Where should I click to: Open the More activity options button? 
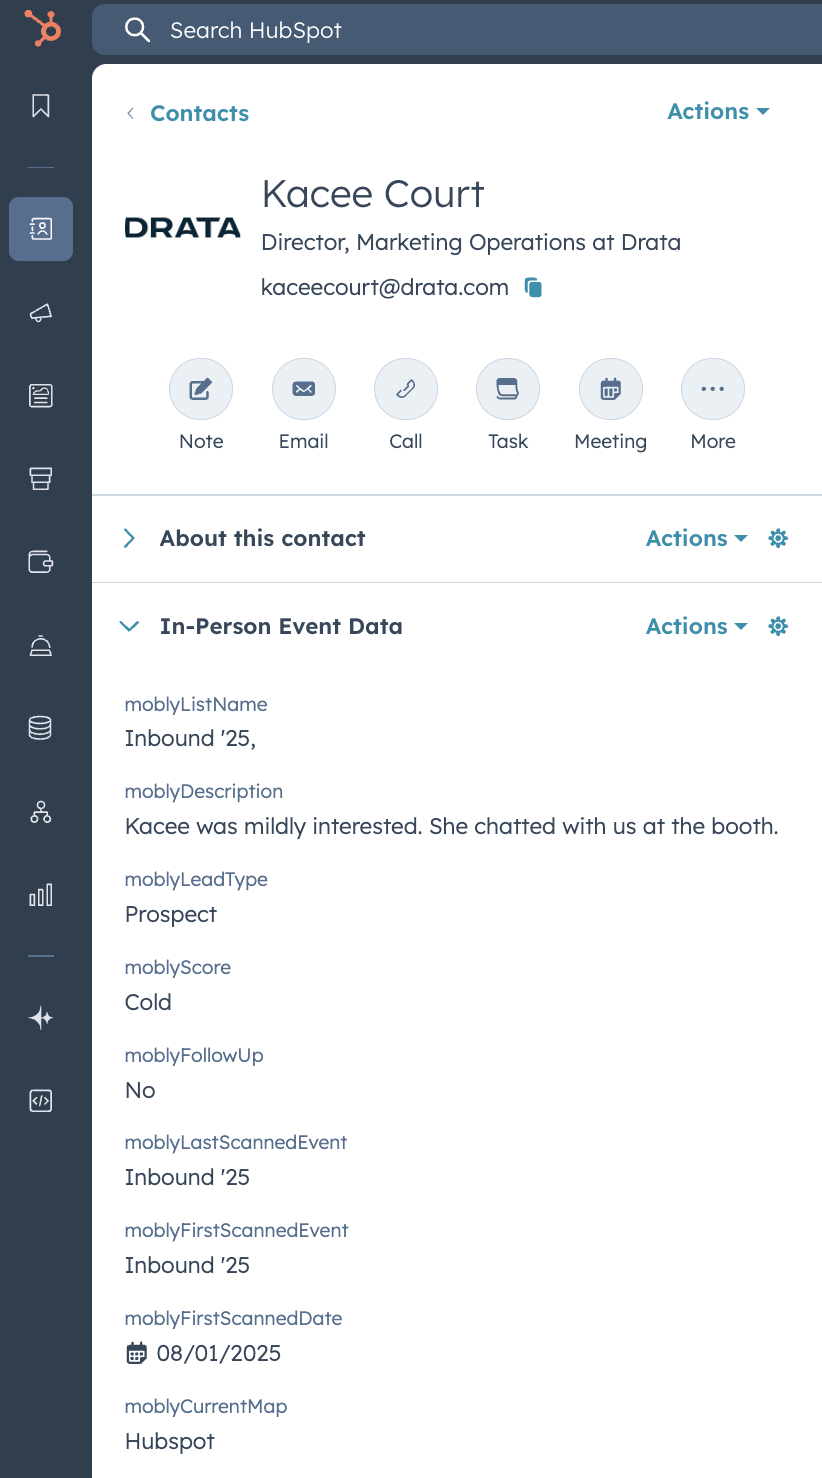(x=713, y=390)
